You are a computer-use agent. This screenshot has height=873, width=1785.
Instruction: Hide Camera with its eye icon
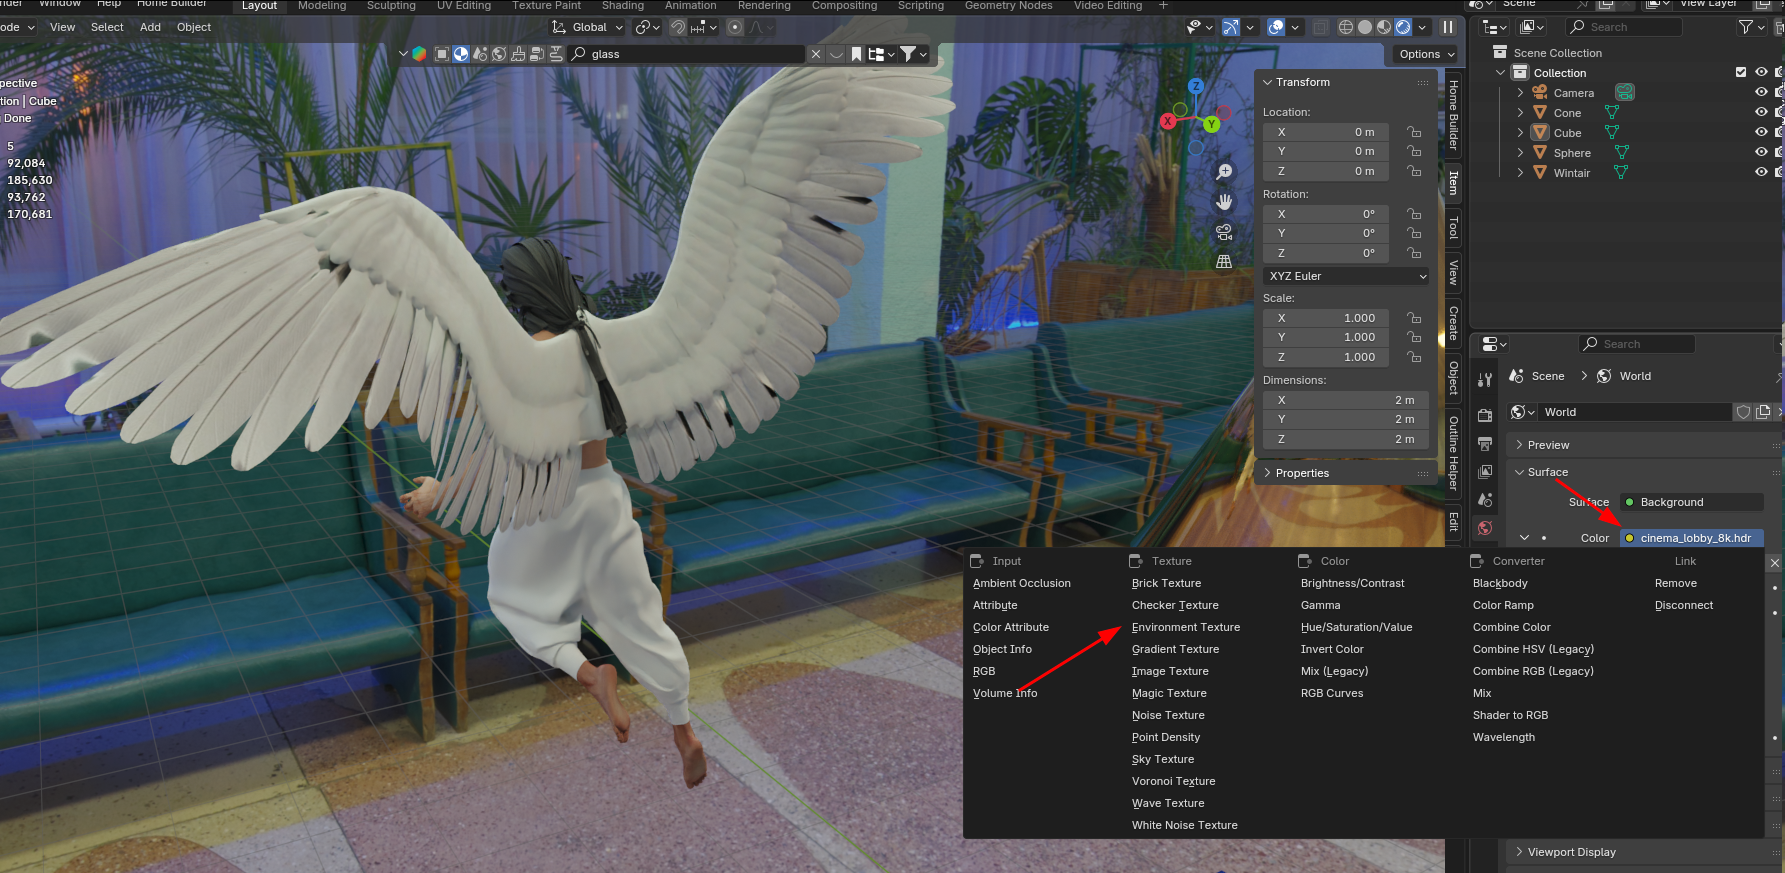click(x=1761, y=92)
